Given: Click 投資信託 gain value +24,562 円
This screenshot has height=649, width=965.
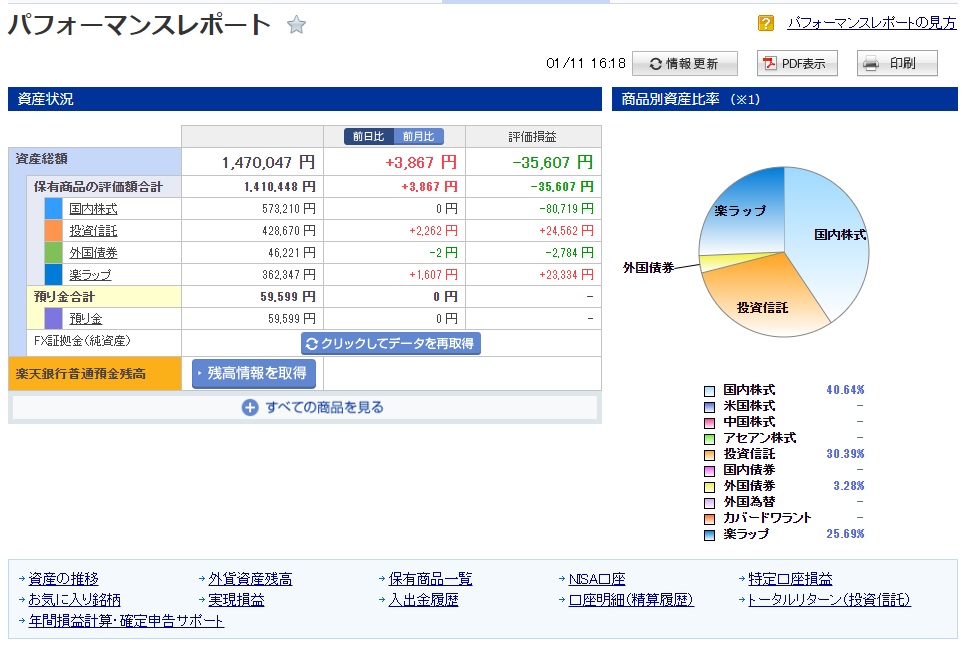Looking at the screenshot, I should (566, 231).
